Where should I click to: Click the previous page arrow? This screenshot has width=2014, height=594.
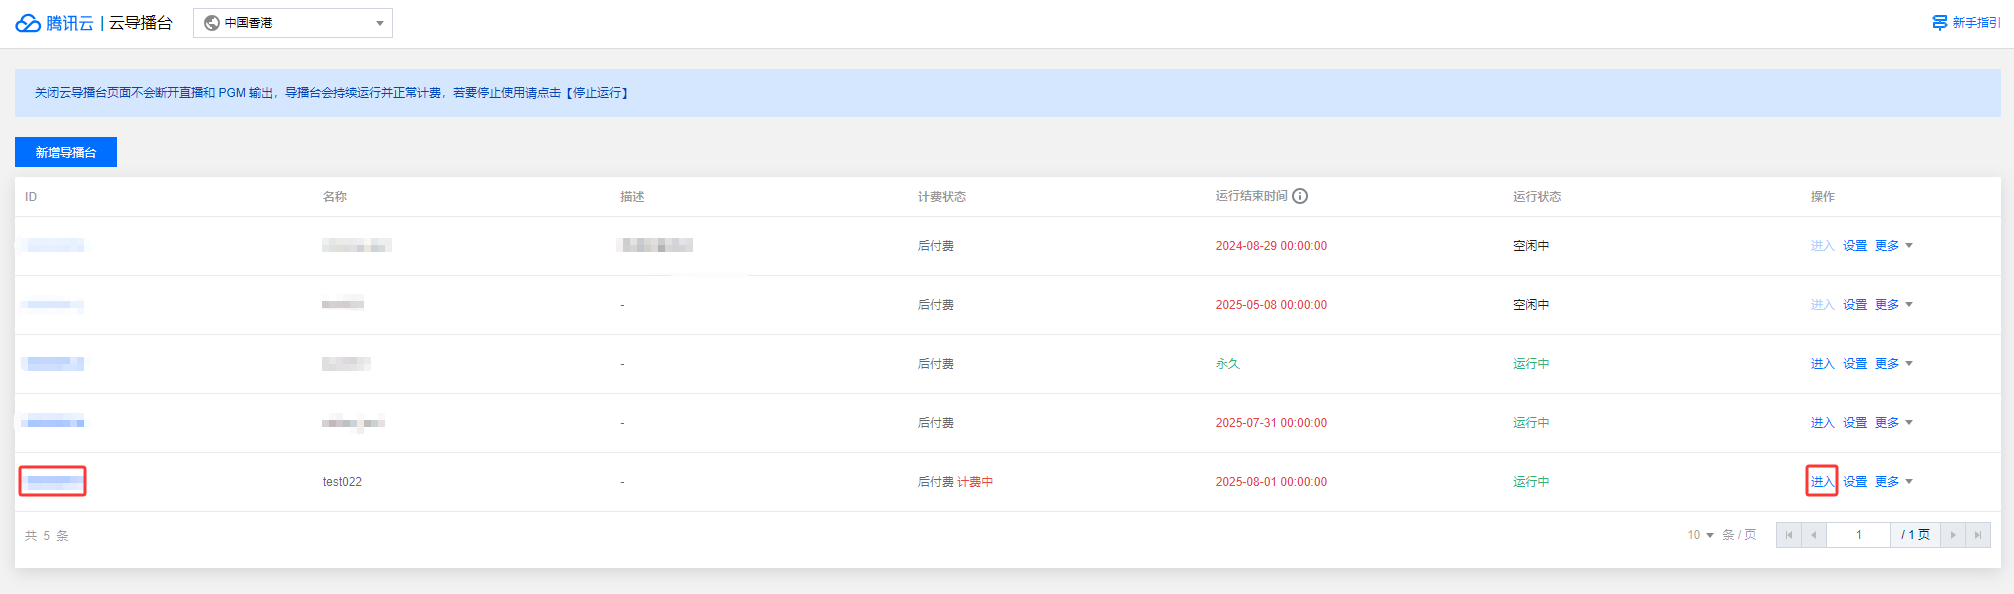click(1814, 535)
